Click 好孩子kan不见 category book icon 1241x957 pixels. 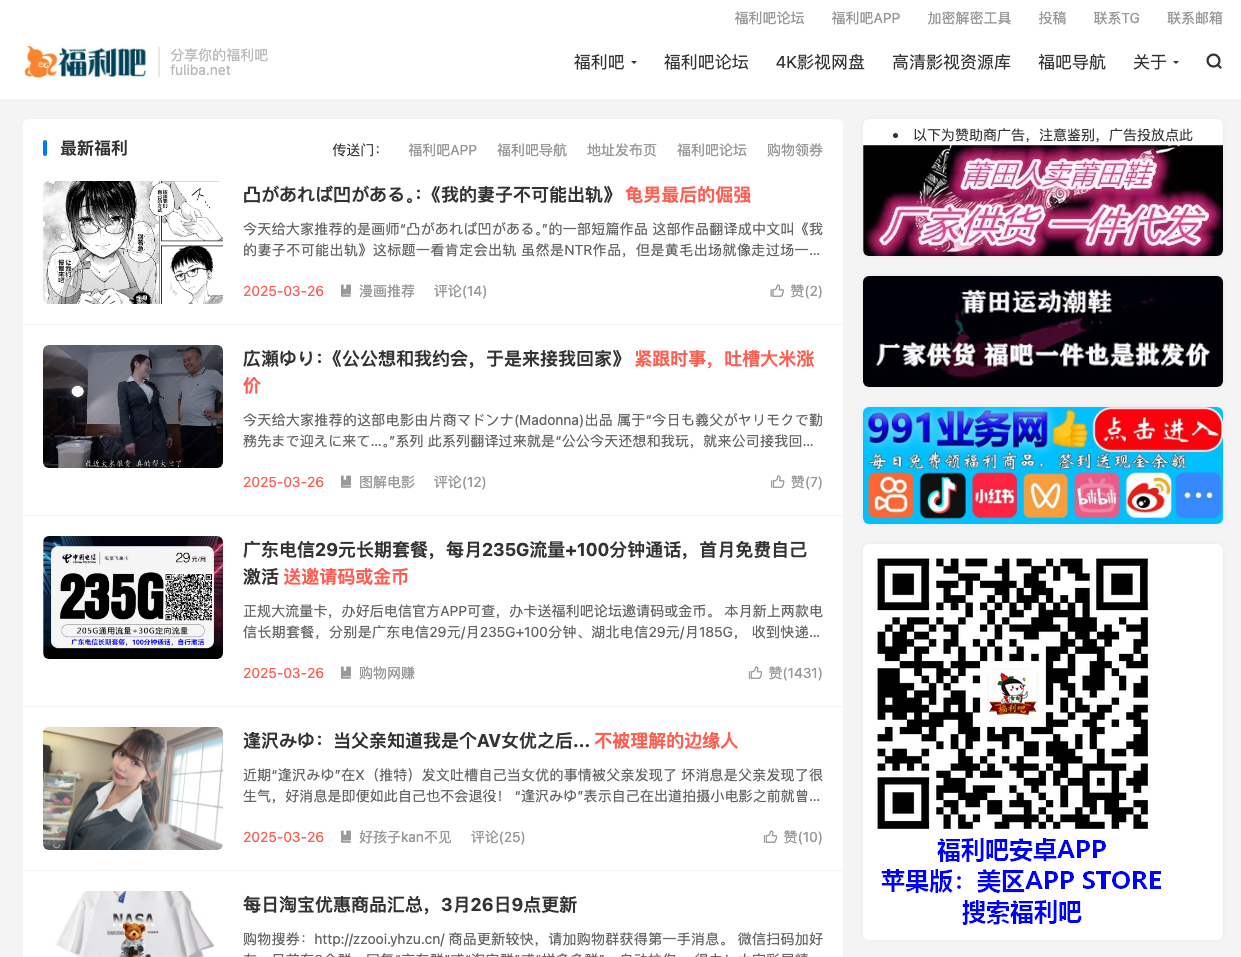click(346, 837)
